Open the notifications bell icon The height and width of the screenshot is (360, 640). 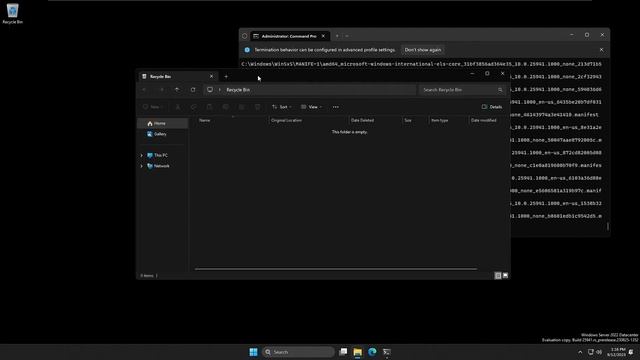(631, 352)
